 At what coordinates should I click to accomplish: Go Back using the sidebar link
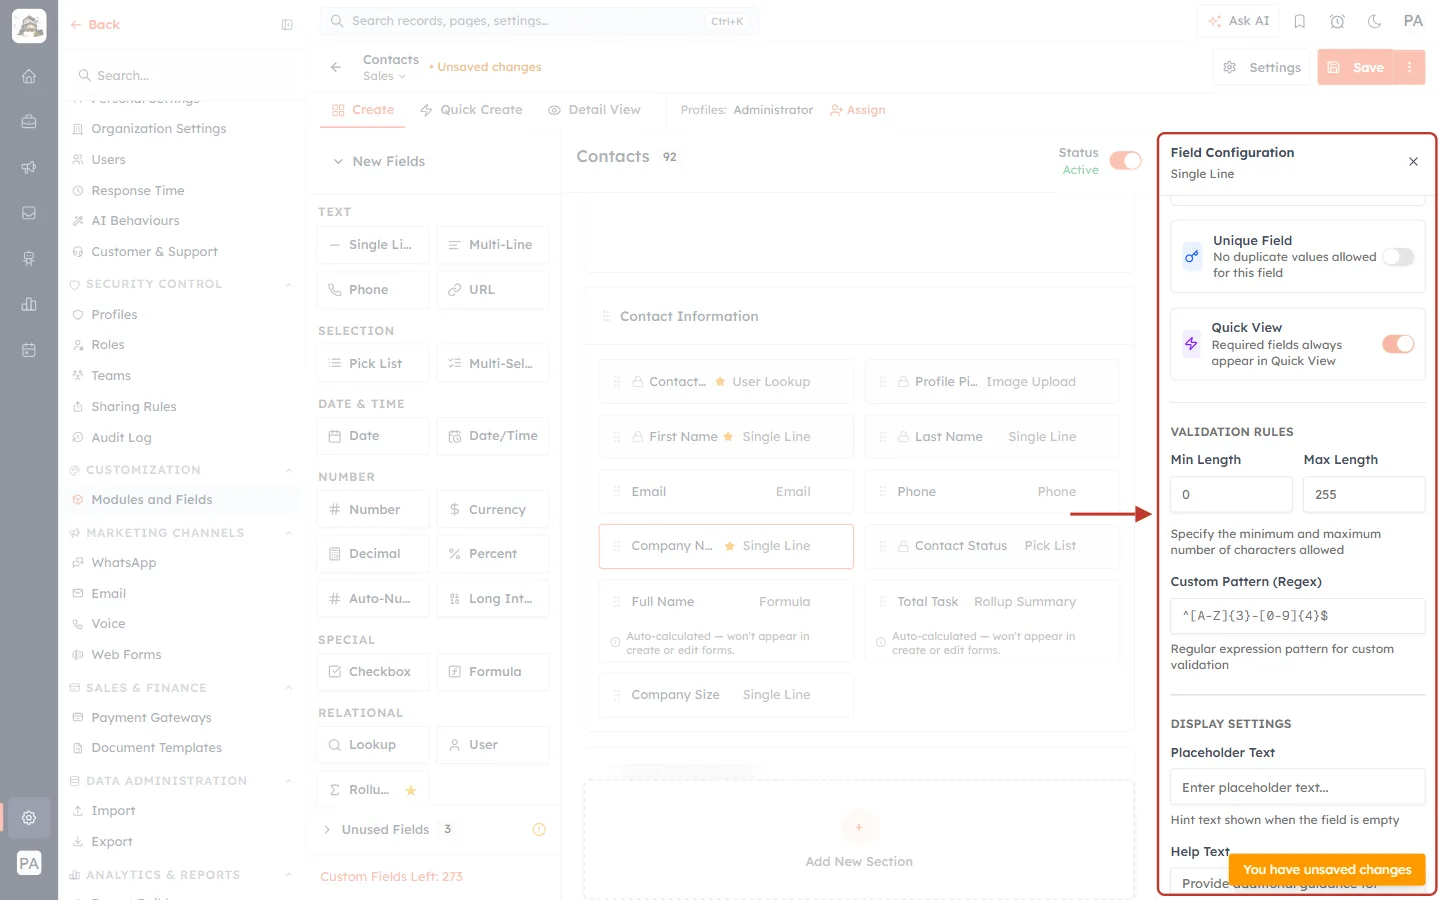tap(95, 25)
